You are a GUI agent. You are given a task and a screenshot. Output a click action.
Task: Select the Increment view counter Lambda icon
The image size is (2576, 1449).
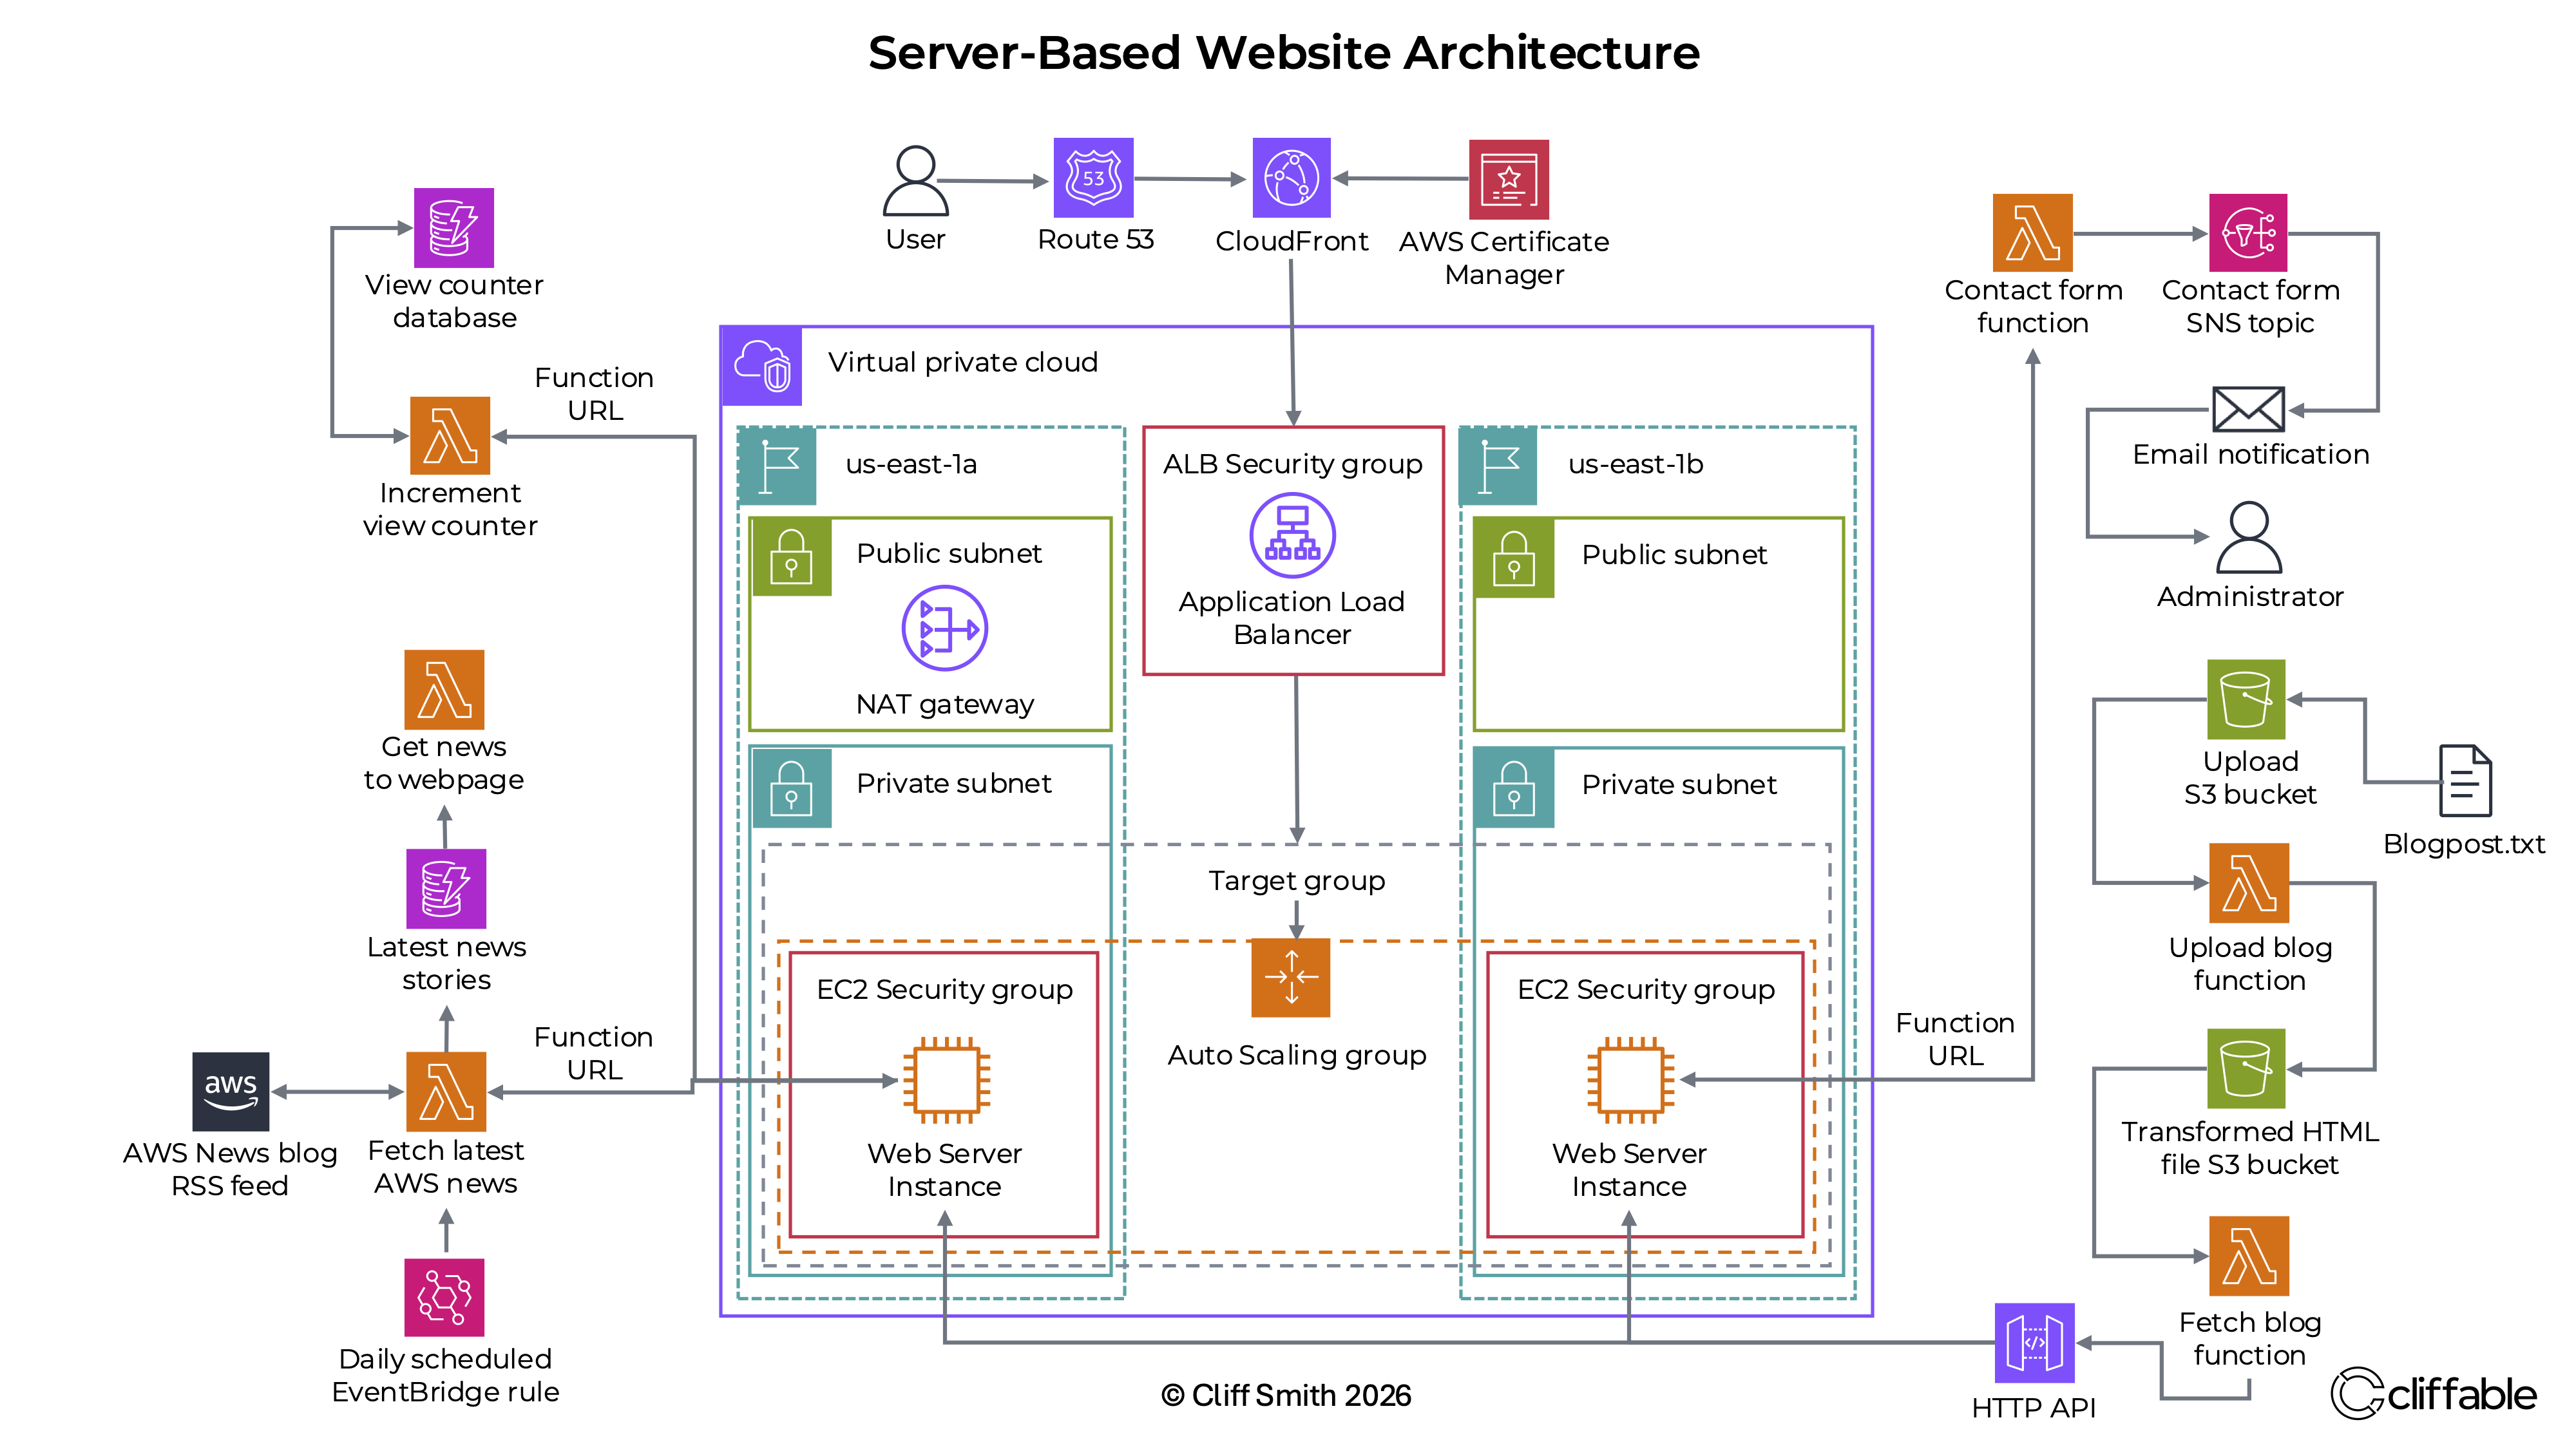pyautogui.click(x=450, y=436)
